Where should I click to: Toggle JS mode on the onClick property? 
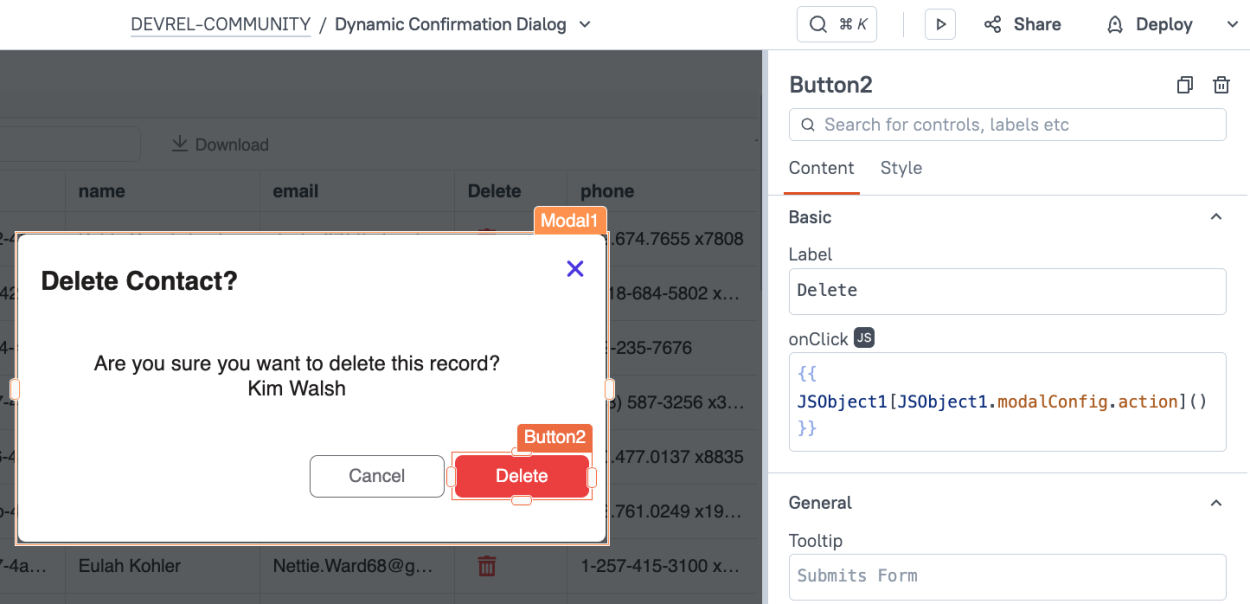[862, 338]
